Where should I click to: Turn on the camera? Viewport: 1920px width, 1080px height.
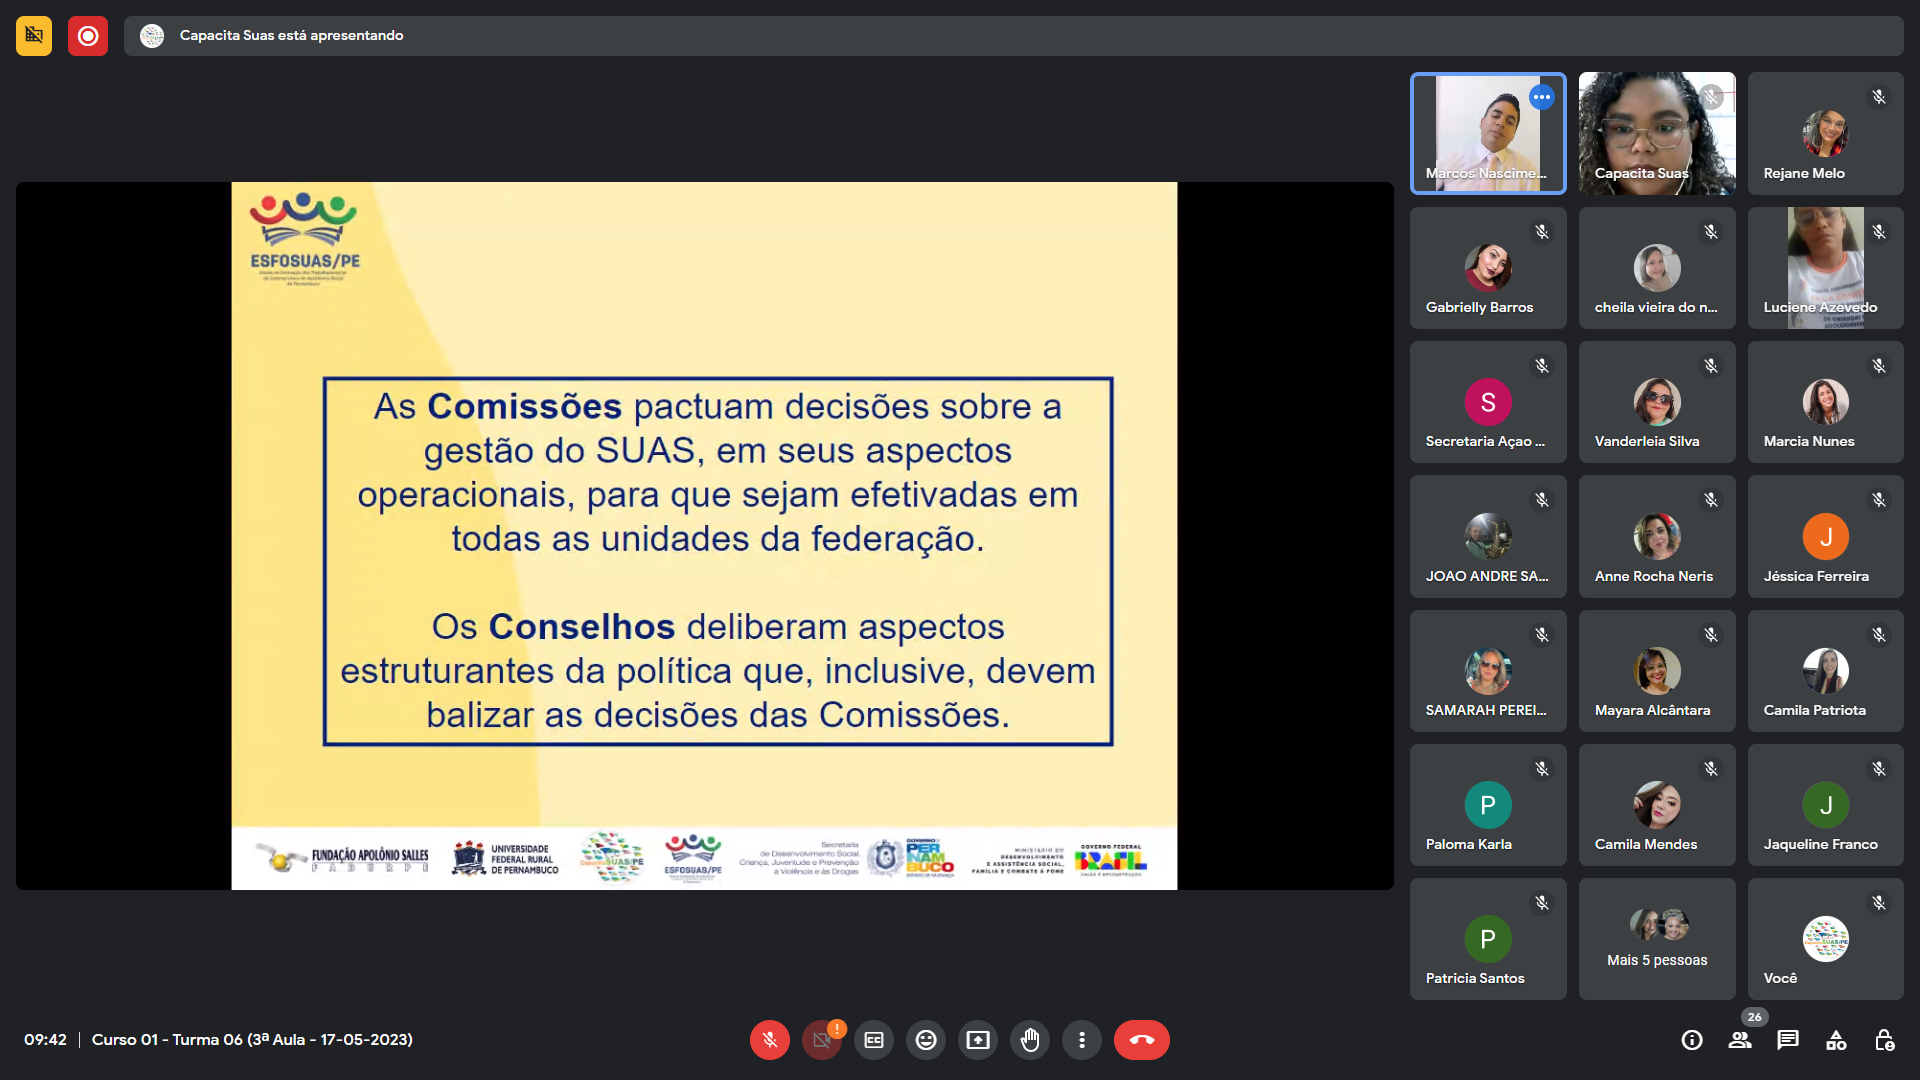pos(821,1040)
